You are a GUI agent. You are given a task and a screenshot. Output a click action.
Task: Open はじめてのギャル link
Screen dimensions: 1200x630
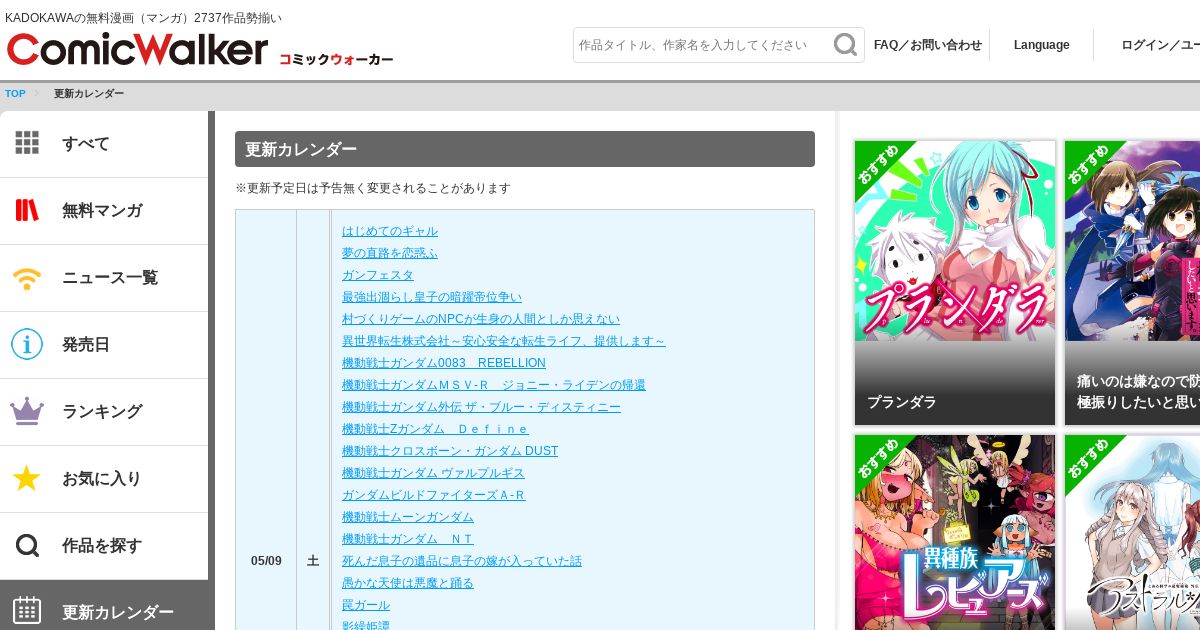[390, 231]
